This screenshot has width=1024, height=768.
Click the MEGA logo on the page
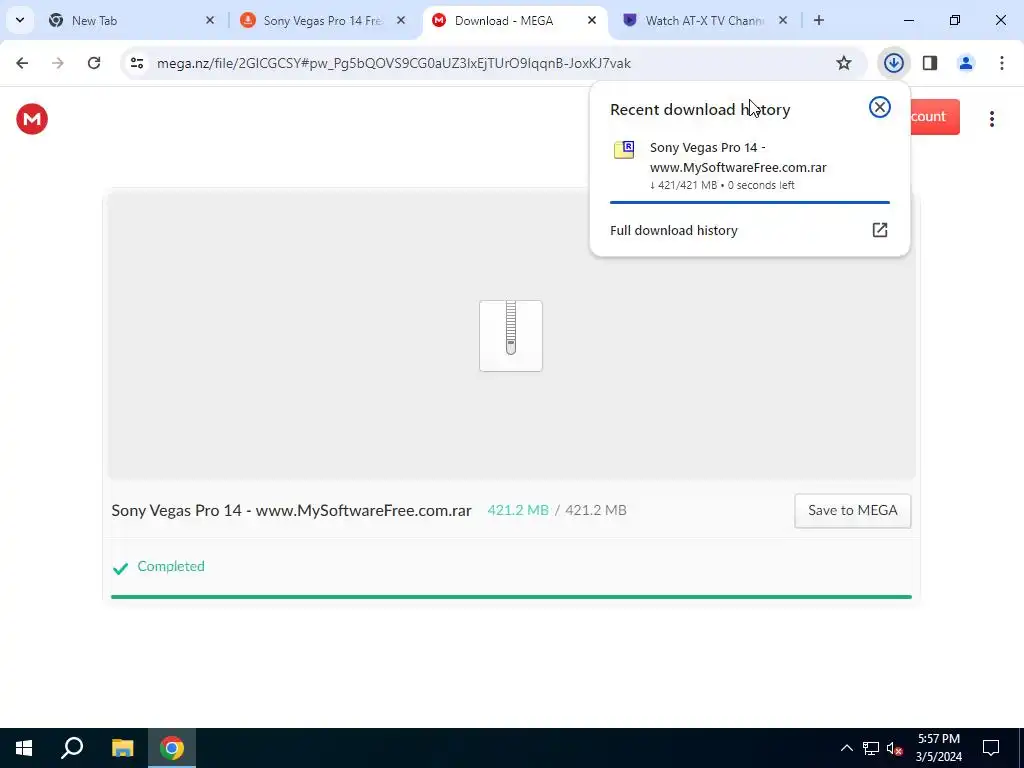32,119
